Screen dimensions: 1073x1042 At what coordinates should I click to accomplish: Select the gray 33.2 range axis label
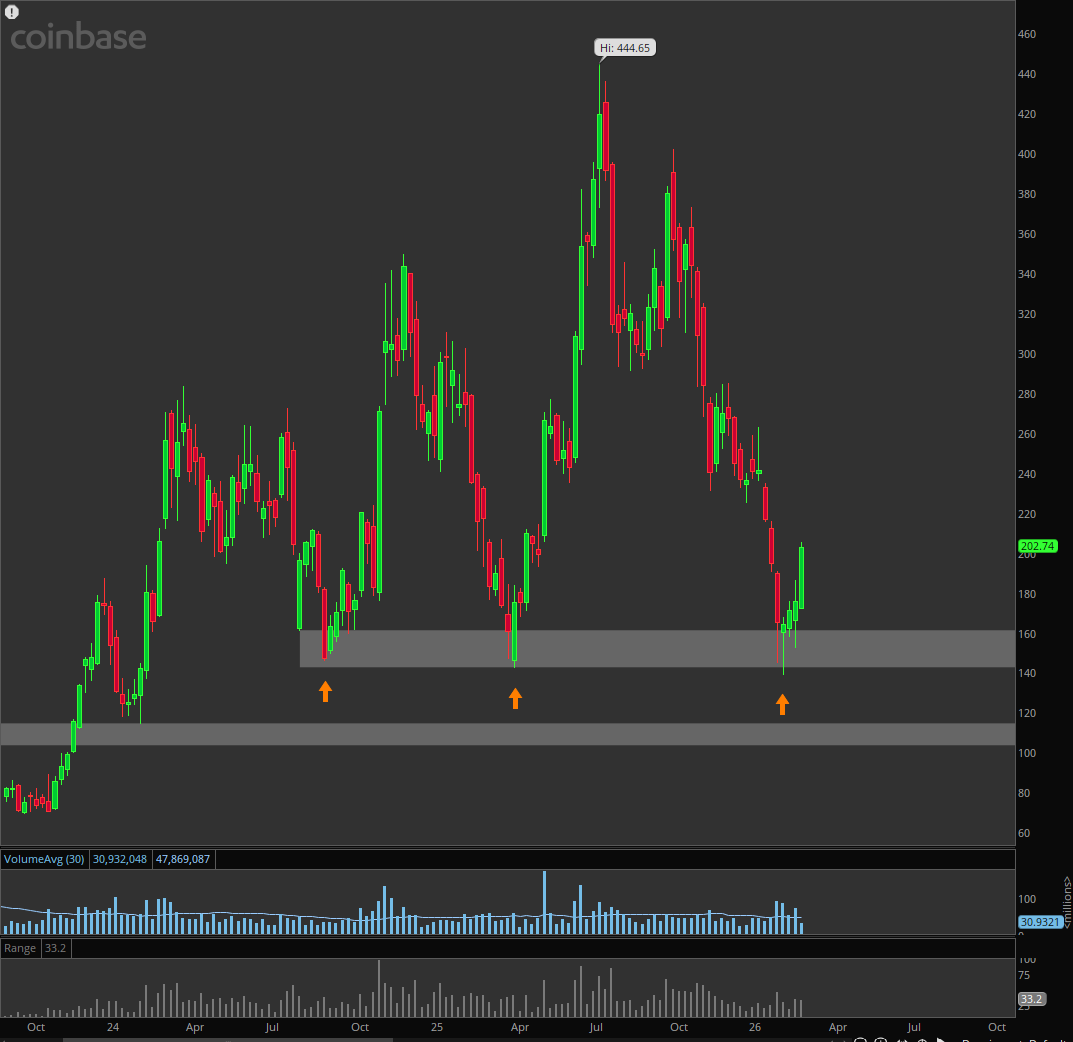[1031, 999]
